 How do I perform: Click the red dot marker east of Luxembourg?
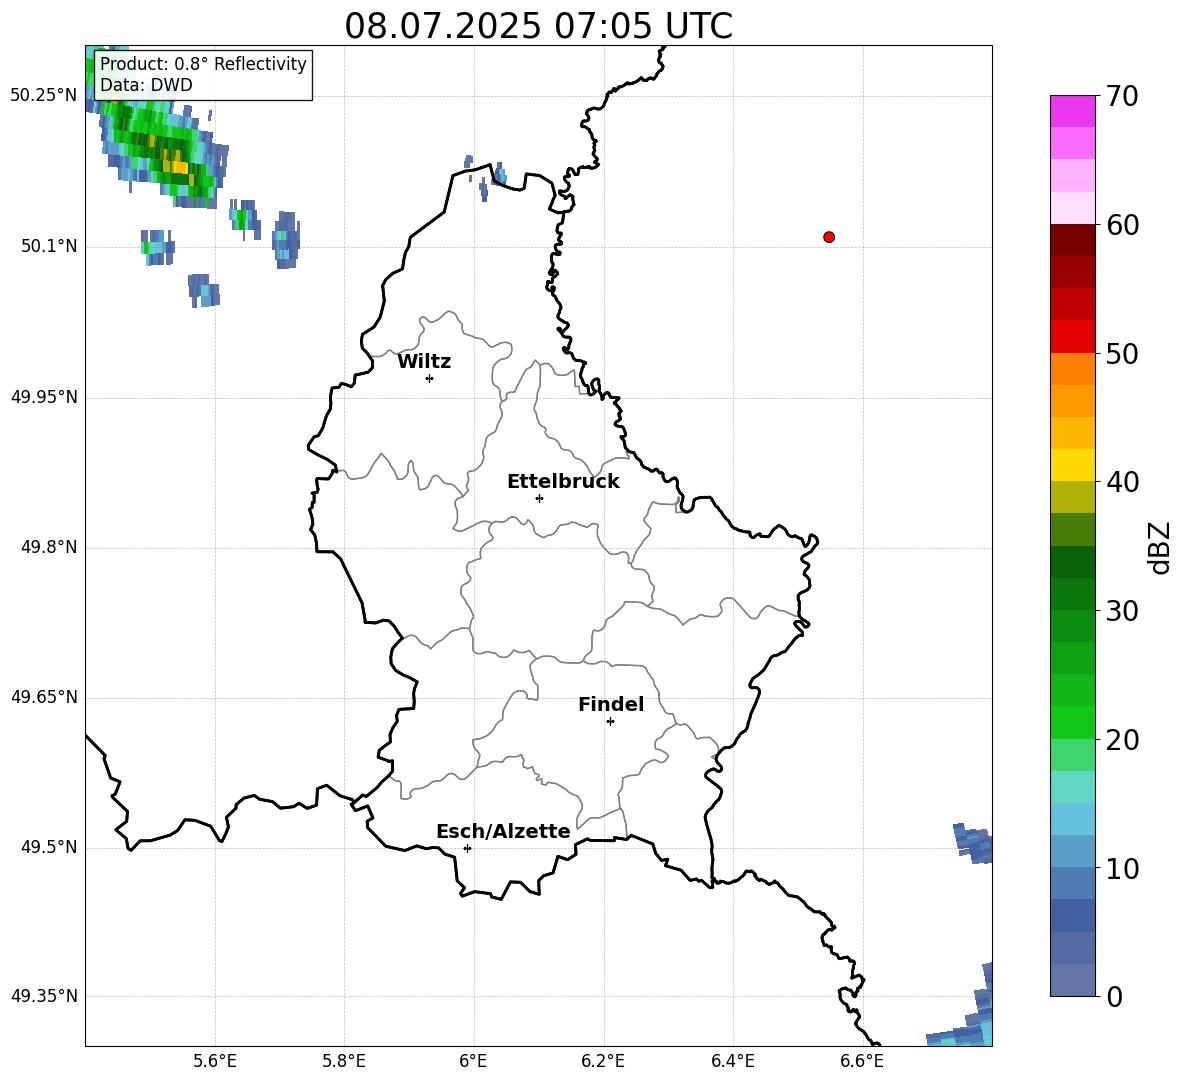829,237
